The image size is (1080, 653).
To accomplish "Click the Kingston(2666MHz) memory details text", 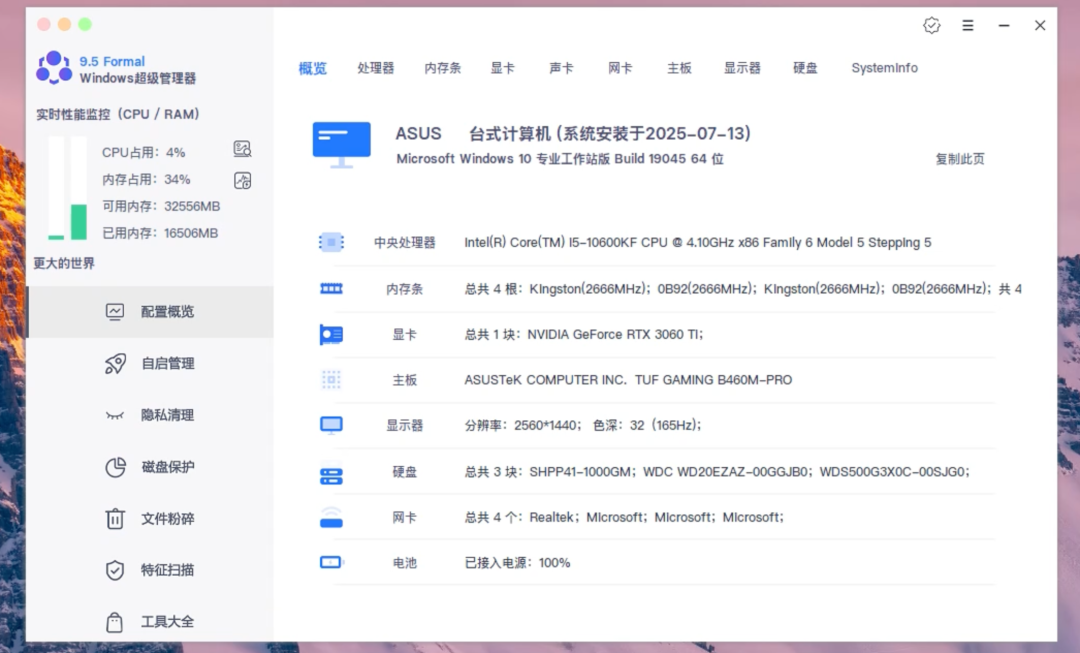I will (x=743, y=289).
